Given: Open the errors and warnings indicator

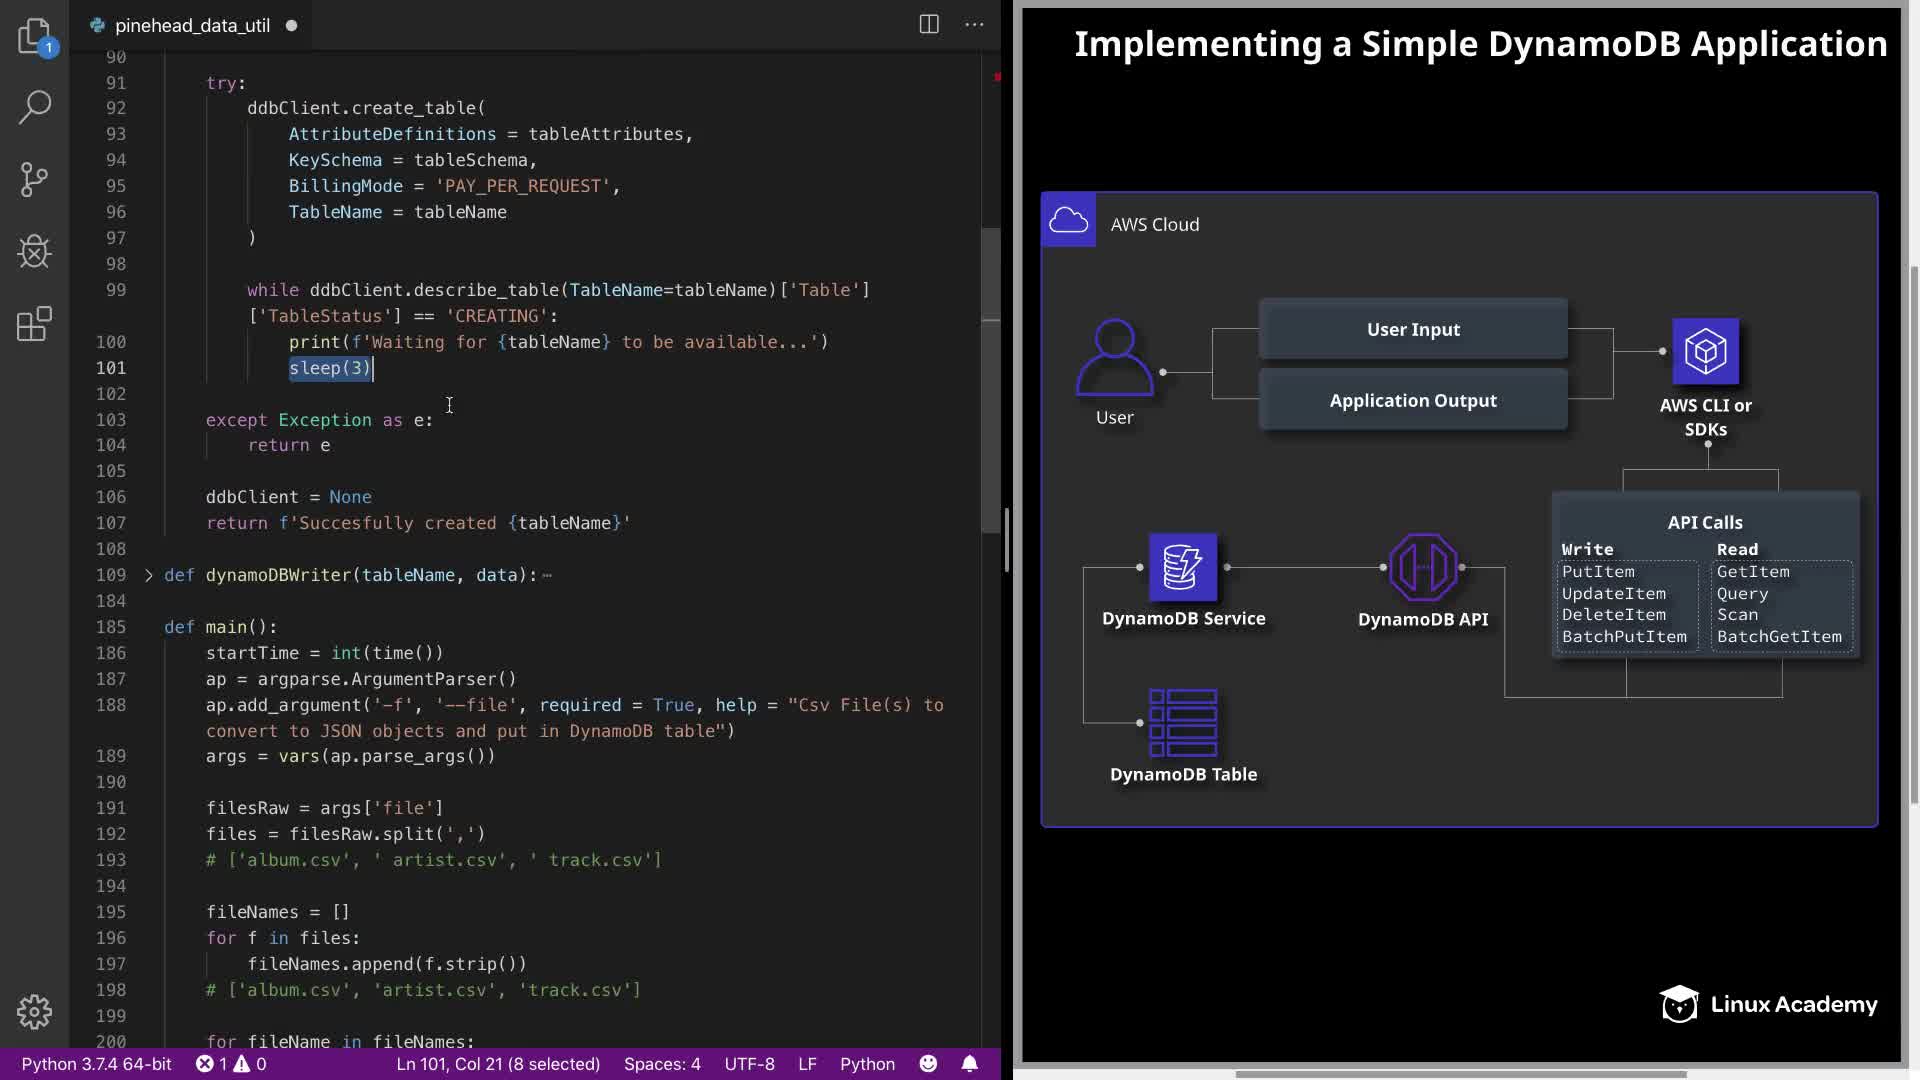Looking at the screenshot, I should click(x=231, y=1064).
